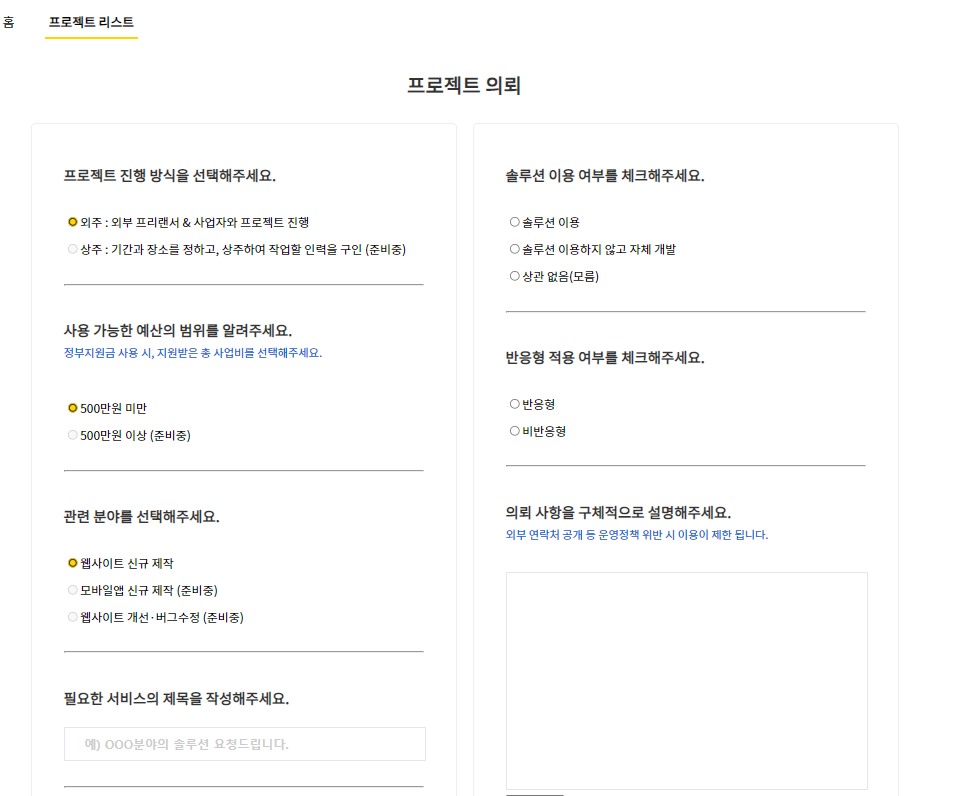Open the 홈 tab
The image size is (965, 796).
coord(9,22)
